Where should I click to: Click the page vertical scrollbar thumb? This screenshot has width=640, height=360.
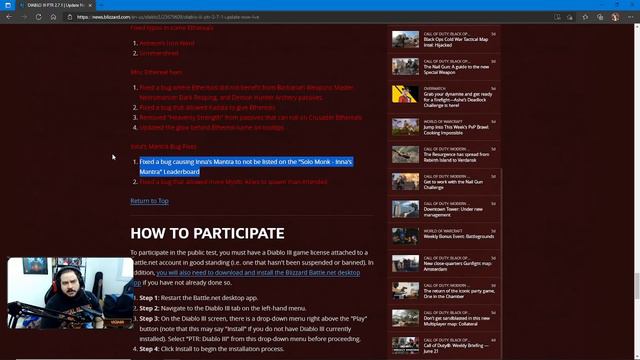(636, 287)
